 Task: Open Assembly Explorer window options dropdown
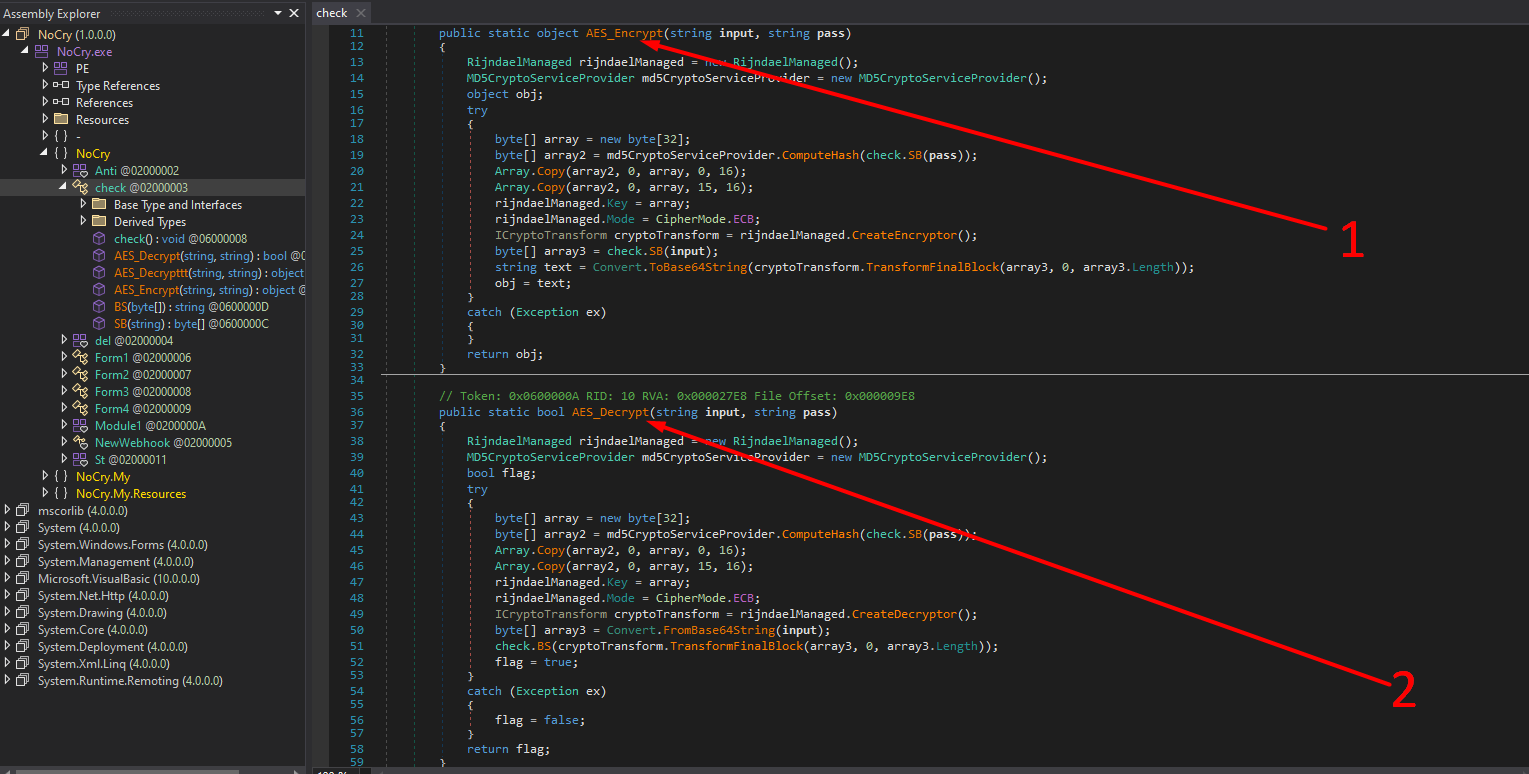(x=277, y=13)
